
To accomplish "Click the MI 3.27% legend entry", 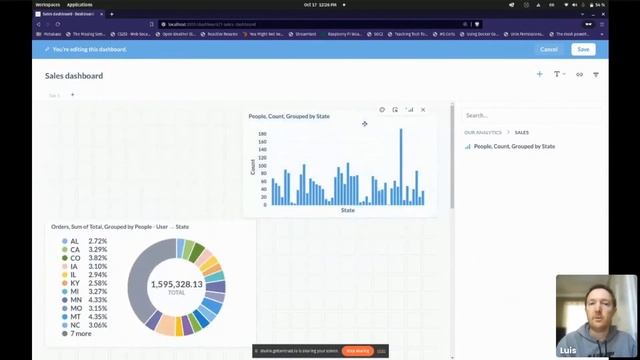I will (84, 291).
